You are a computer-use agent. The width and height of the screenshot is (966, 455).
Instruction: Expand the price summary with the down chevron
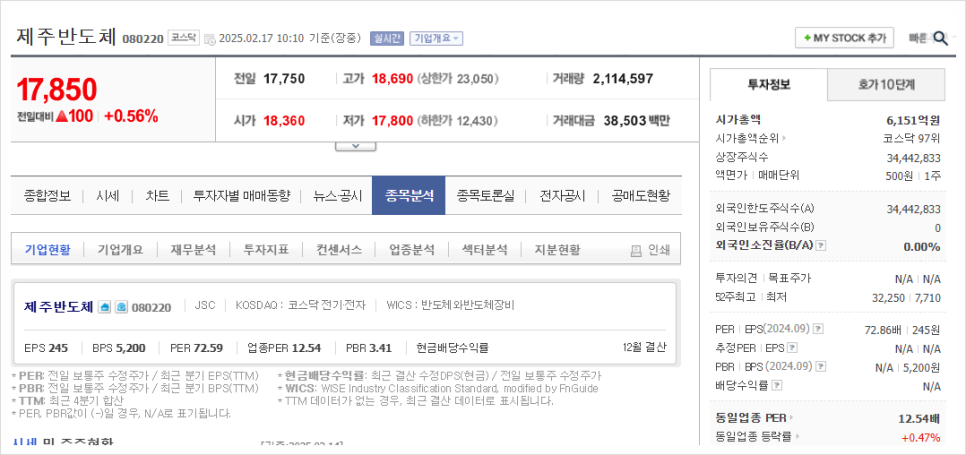355,146
